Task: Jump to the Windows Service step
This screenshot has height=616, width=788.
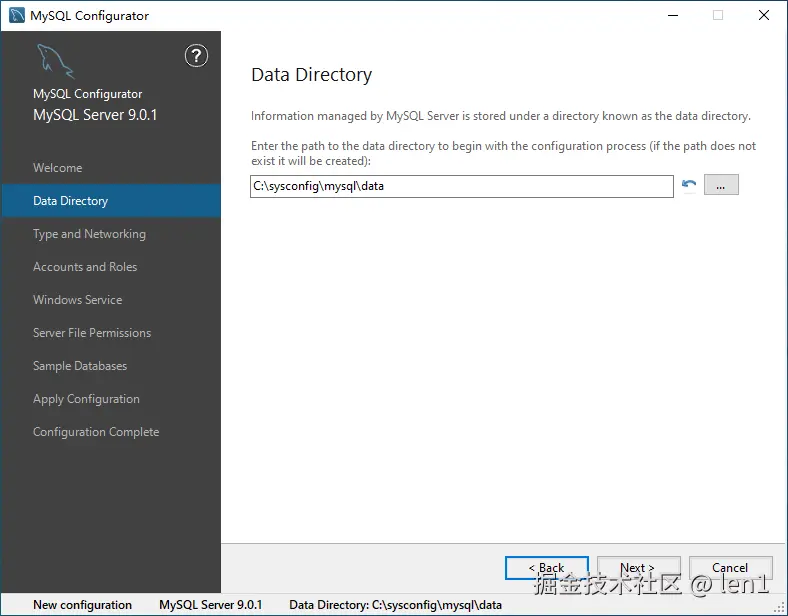Action: click(77, 300)
